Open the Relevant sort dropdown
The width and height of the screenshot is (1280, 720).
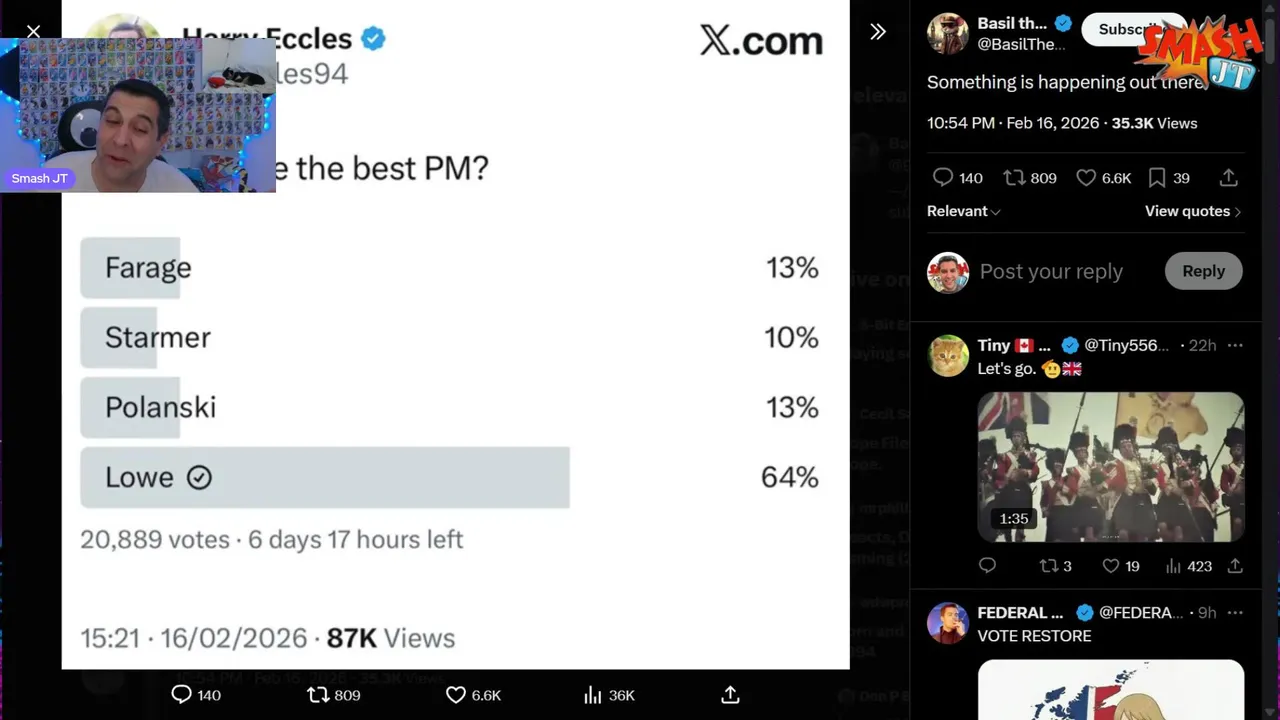coord(963,211)
